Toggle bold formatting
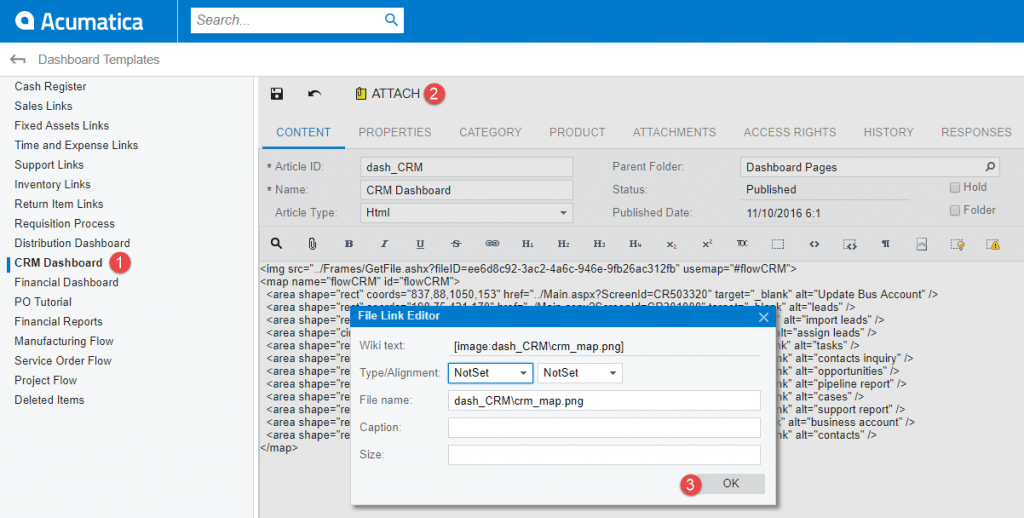This screenshot has width=1024, height=518. click(x=349, y=244)
